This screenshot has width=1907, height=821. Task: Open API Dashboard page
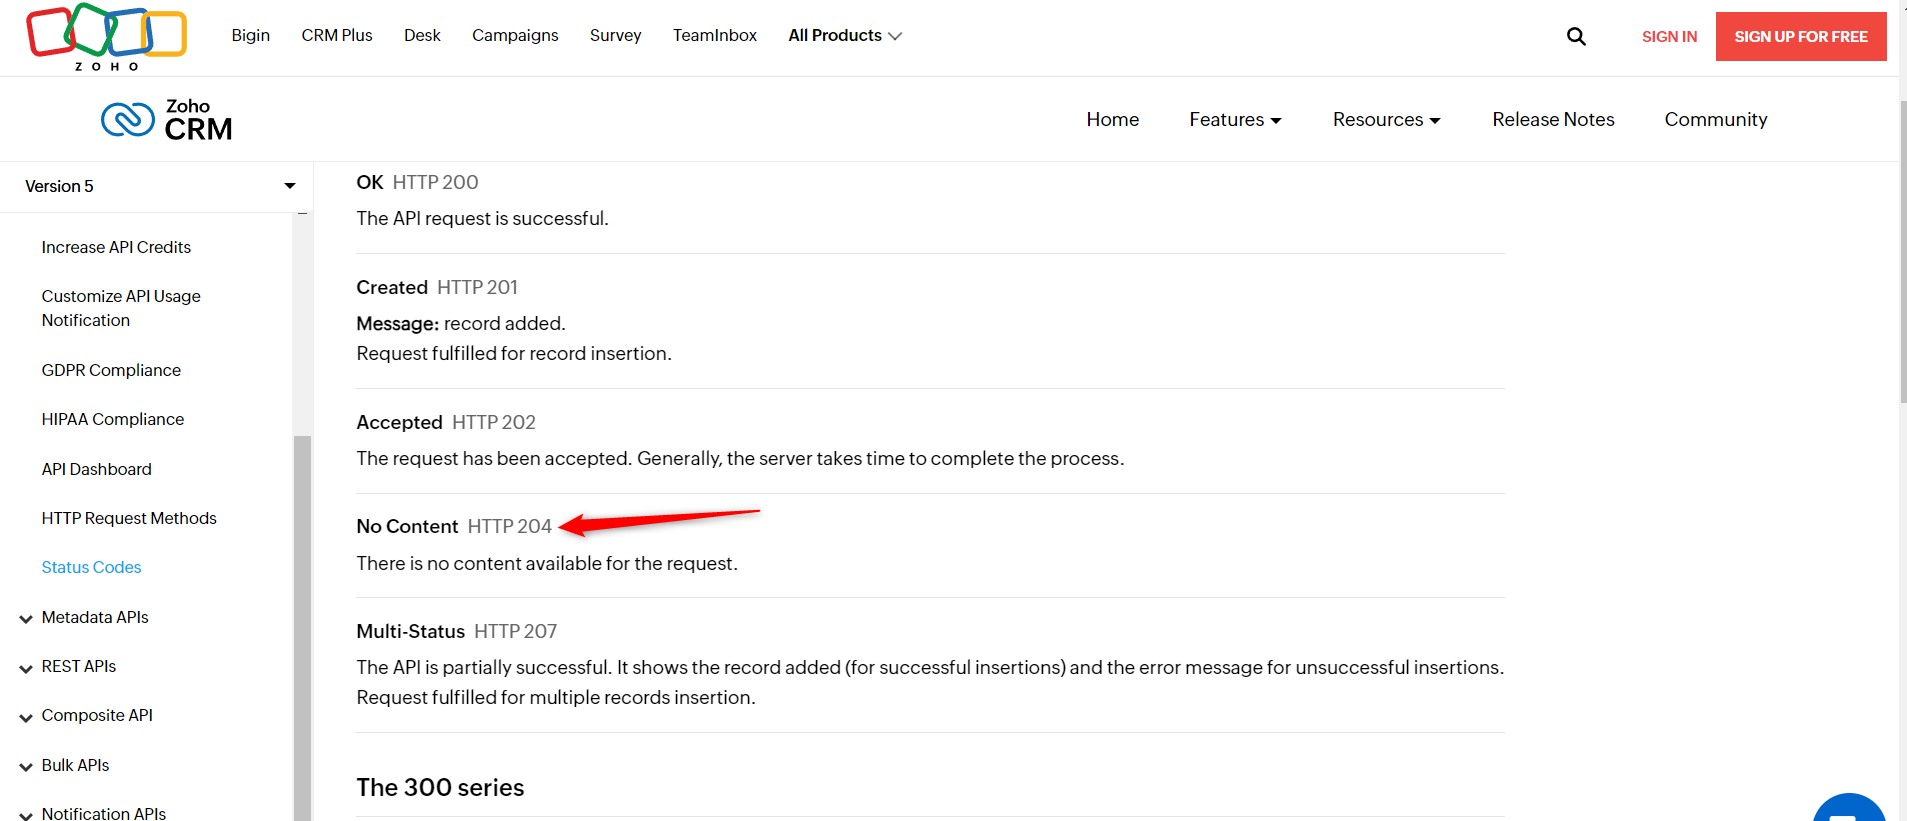[97, 470]
